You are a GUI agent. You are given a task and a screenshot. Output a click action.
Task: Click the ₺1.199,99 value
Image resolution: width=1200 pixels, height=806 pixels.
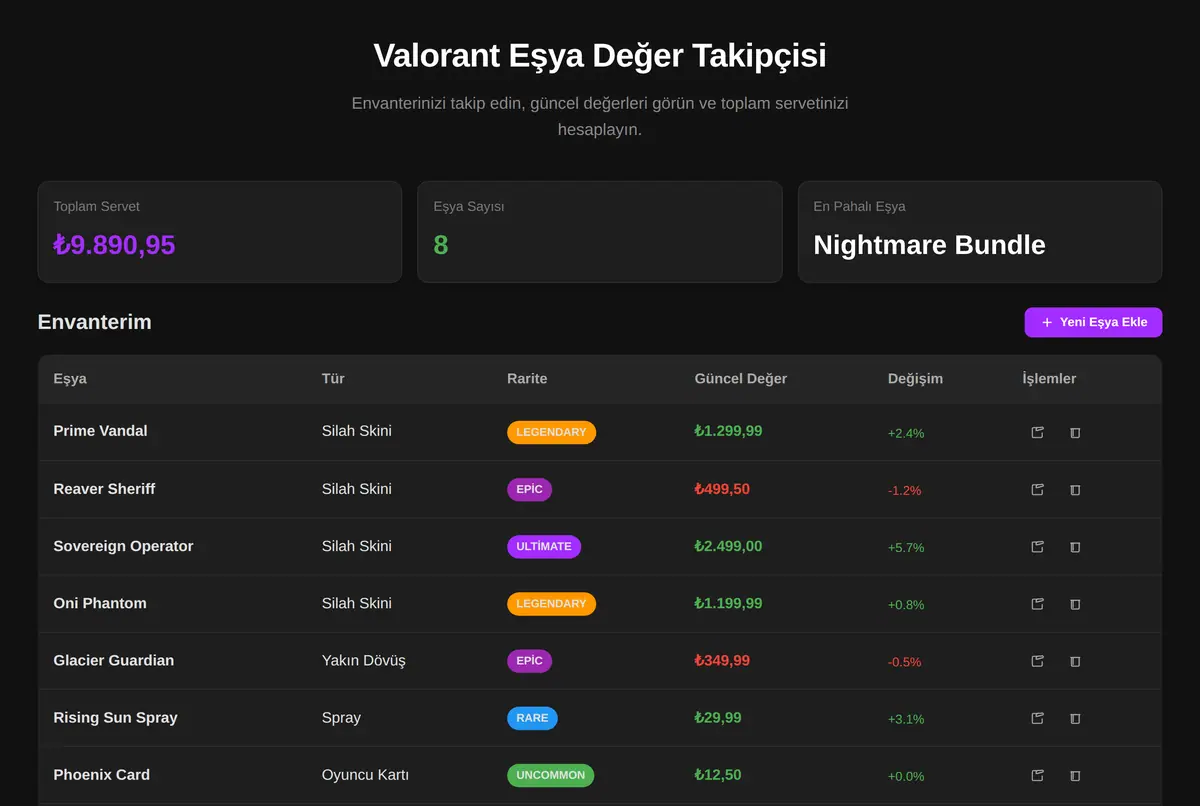click(728, 603)
